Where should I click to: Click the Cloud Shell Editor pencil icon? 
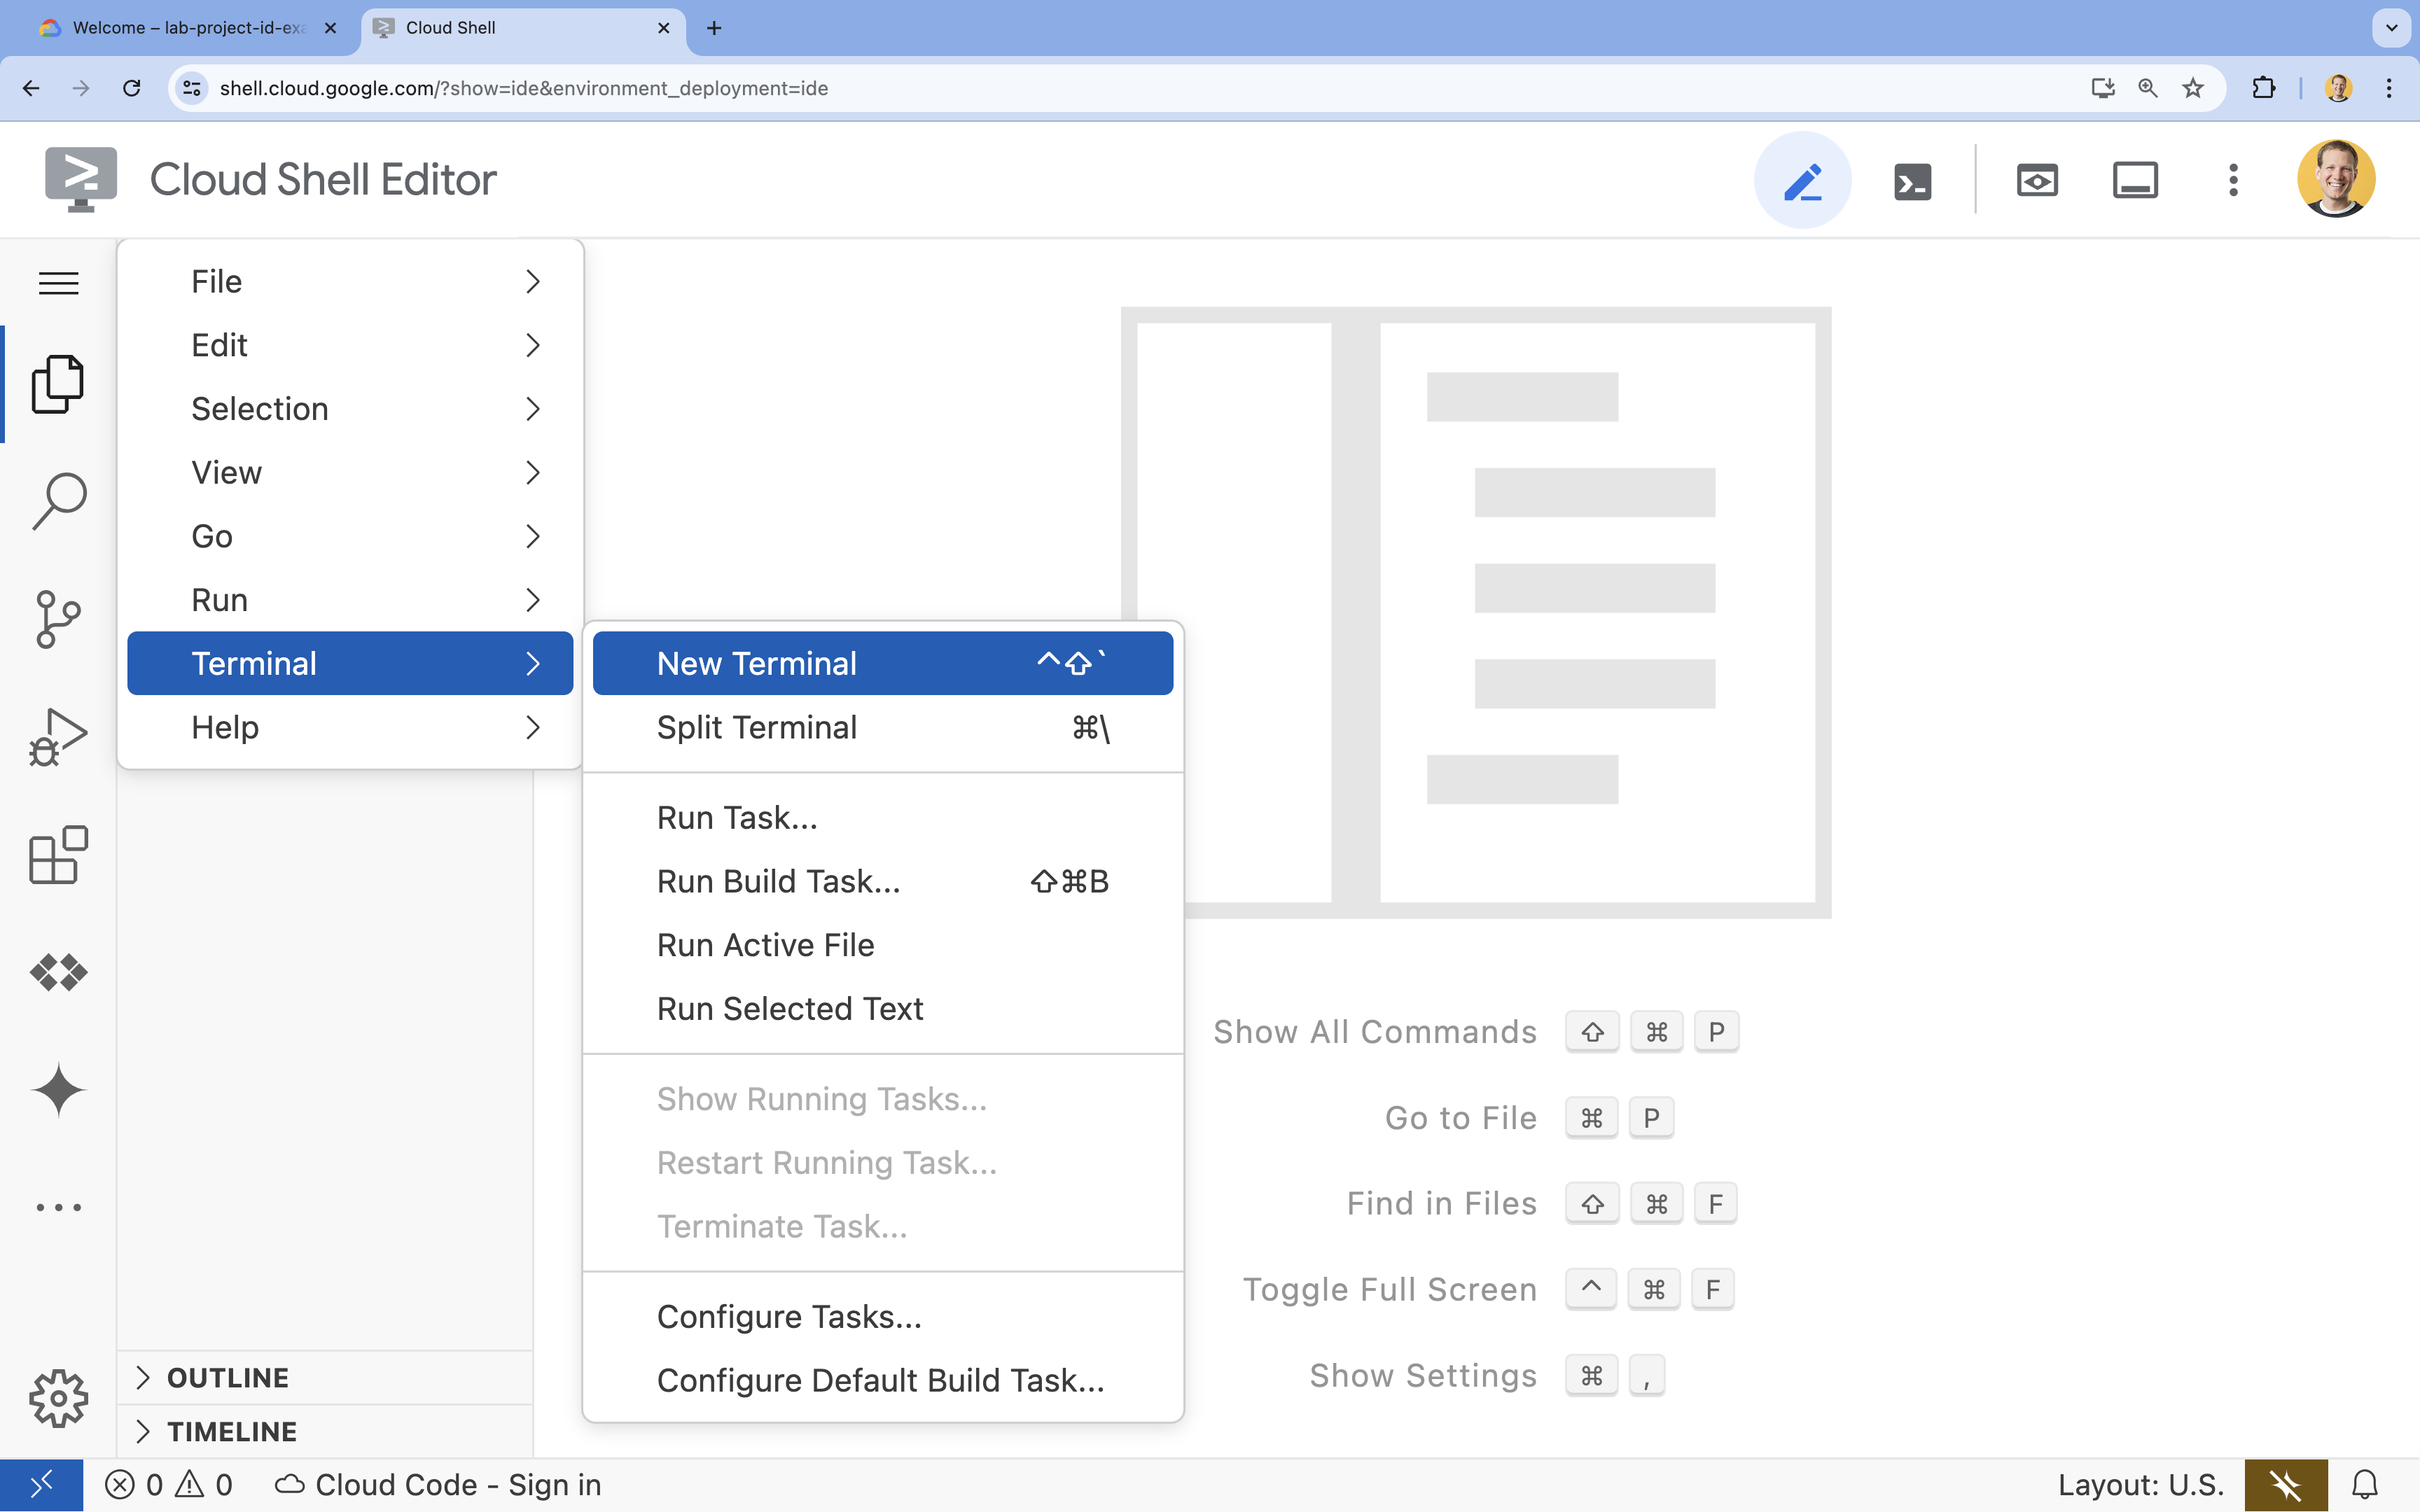[x=1802, y=178]
